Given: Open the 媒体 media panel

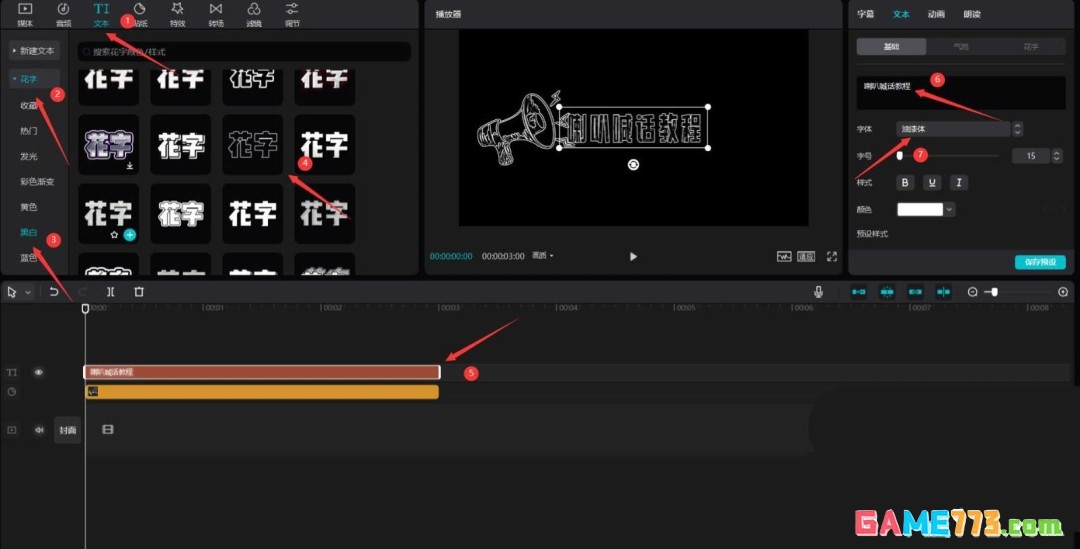Looking at the screenshot, I should pos(25,14).
